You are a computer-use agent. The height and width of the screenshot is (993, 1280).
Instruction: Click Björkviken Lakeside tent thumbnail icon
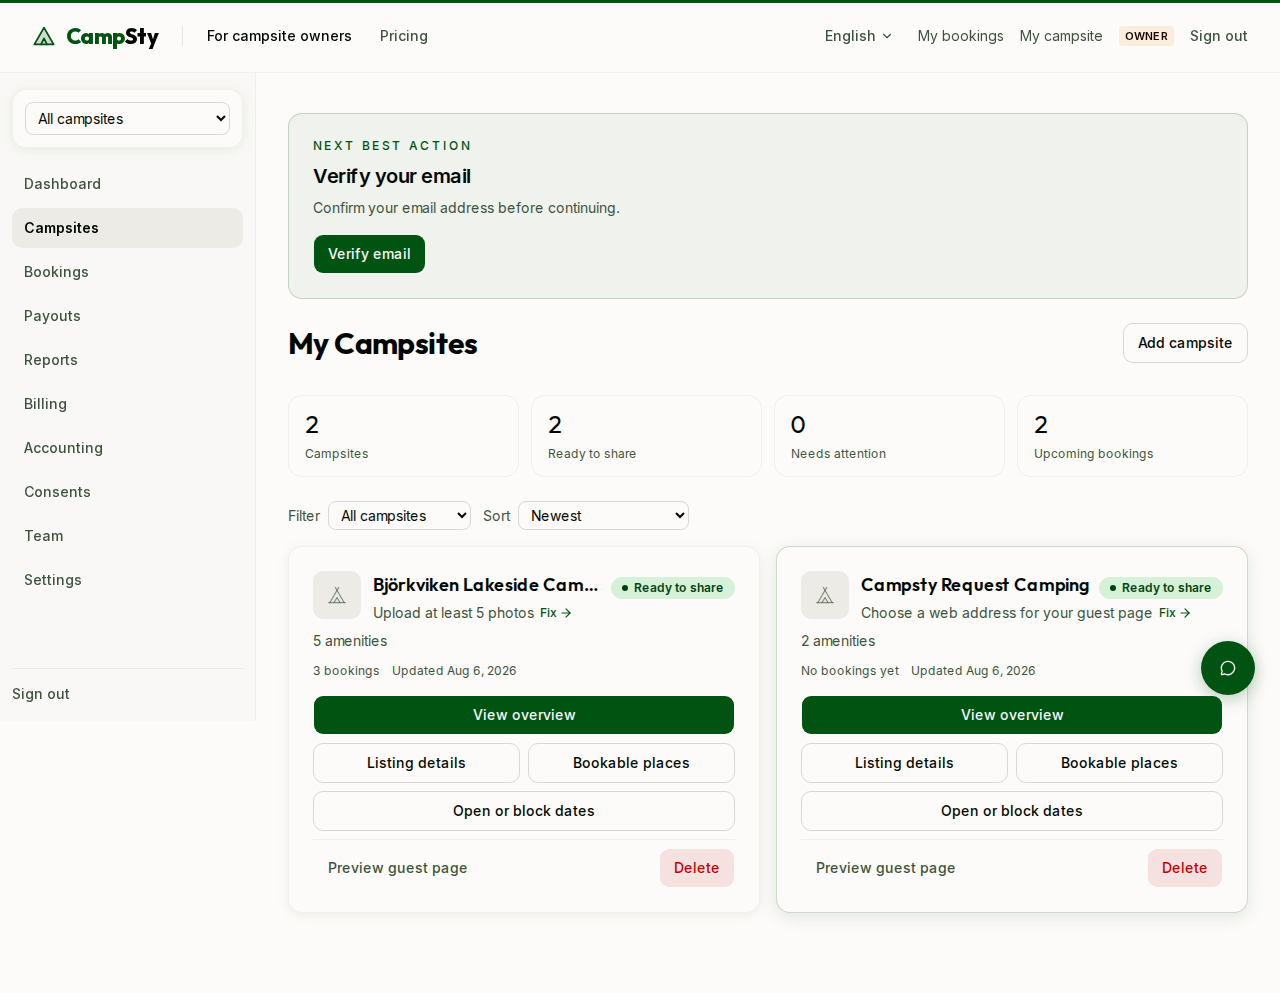pyautogui.click(x=337, y=595)
